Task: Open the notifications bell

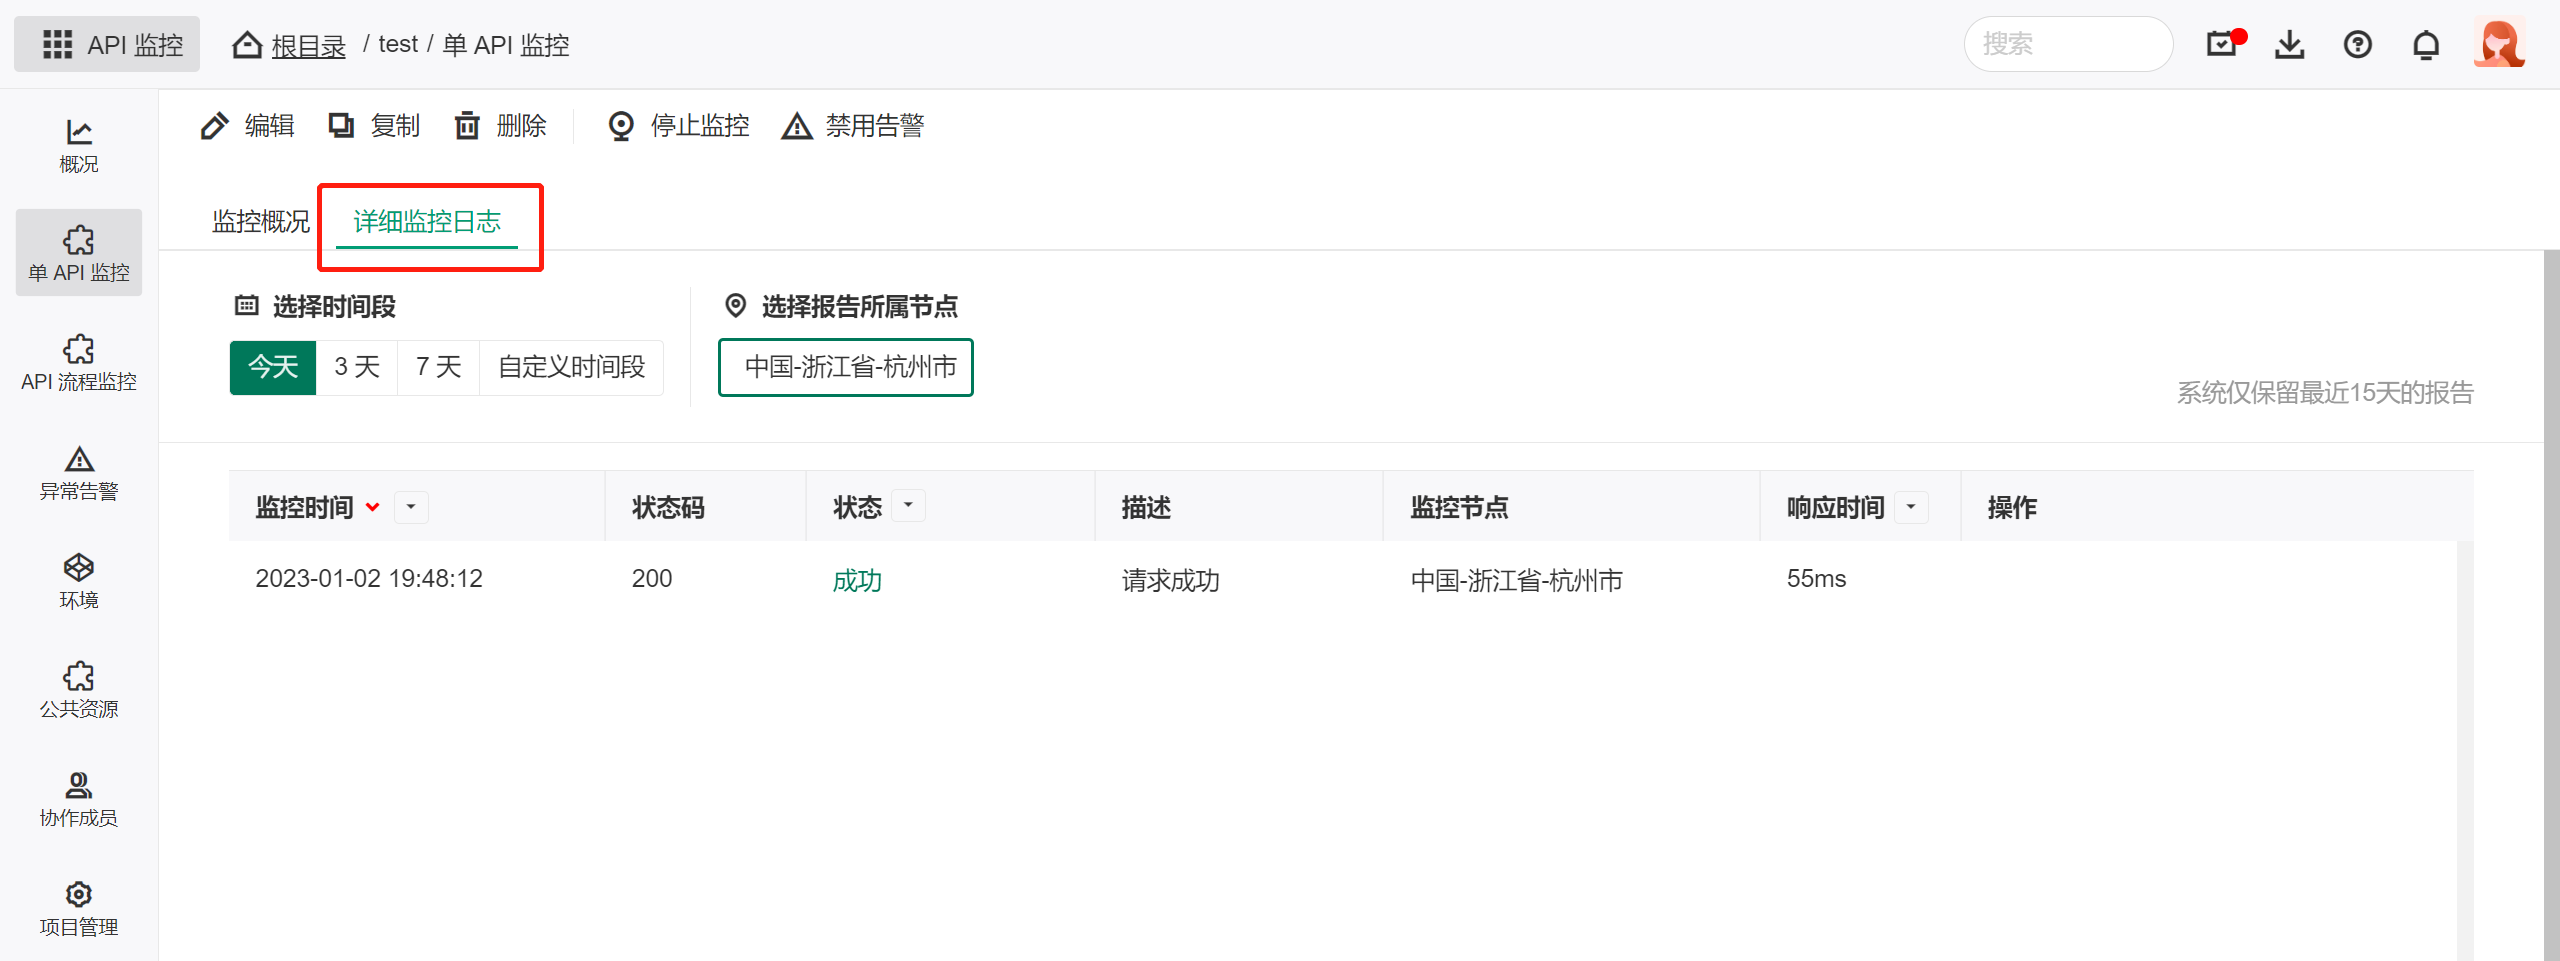Action: pos(2425,45)
